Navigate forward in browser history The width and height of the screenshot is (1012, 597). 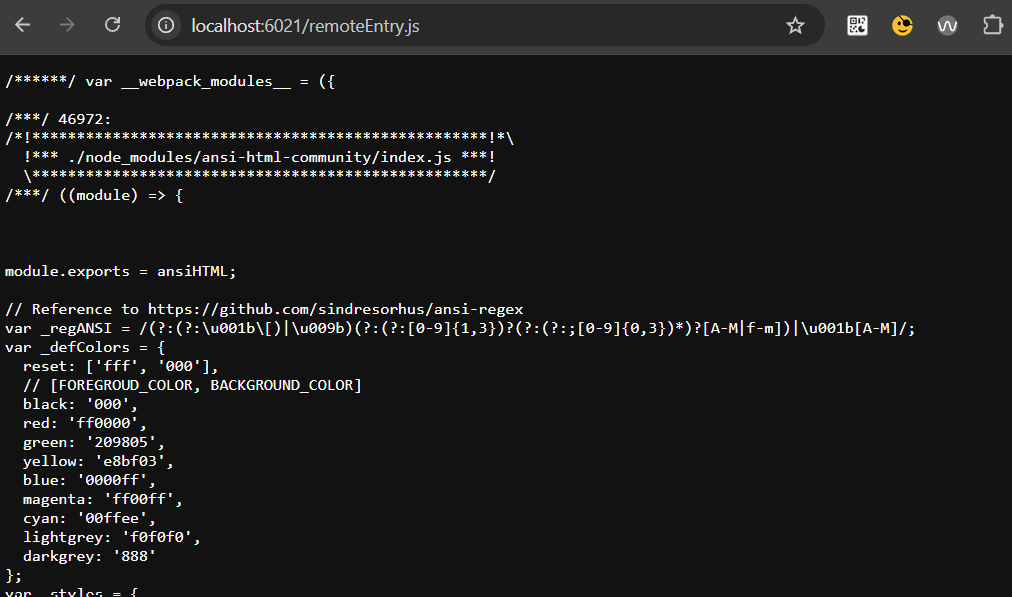[64, 25]
